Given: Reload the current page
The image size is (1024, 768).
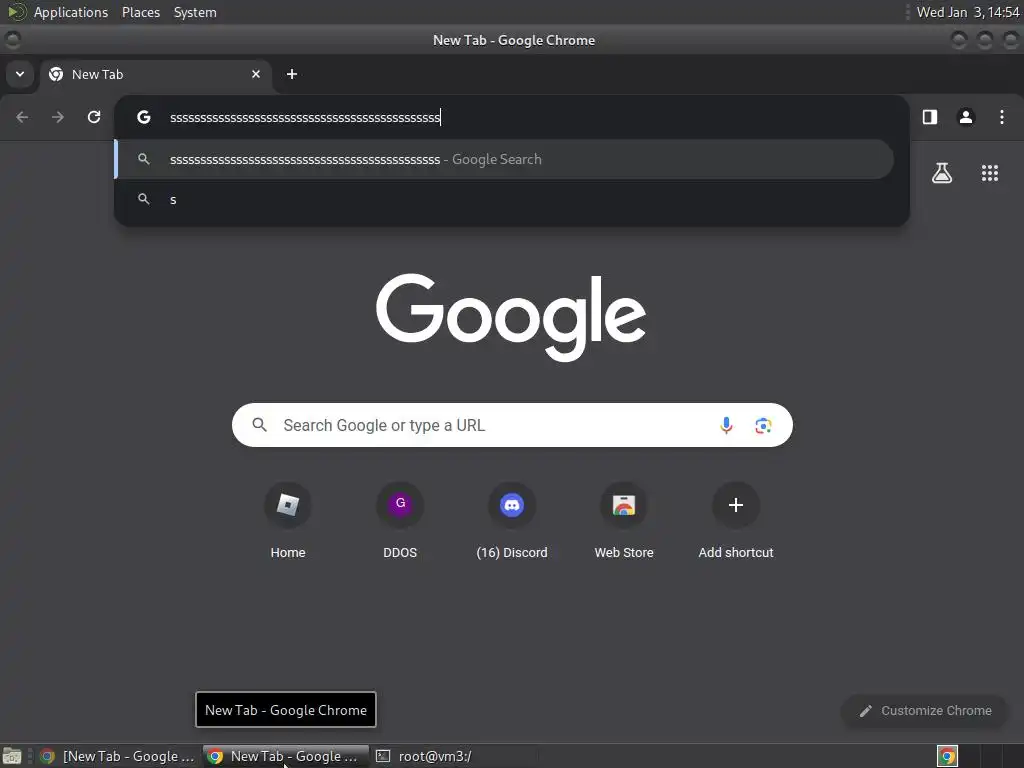Looking at the screenshot, I should tap(94, 117).
